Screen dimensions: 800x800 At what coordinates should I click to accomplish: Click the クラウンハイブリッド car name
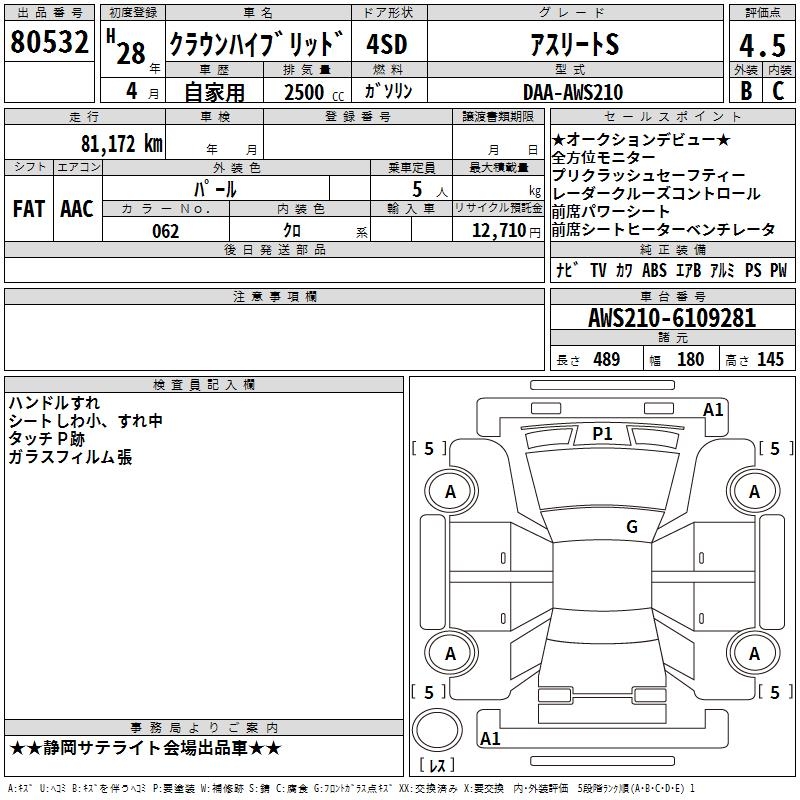point(258,44)
